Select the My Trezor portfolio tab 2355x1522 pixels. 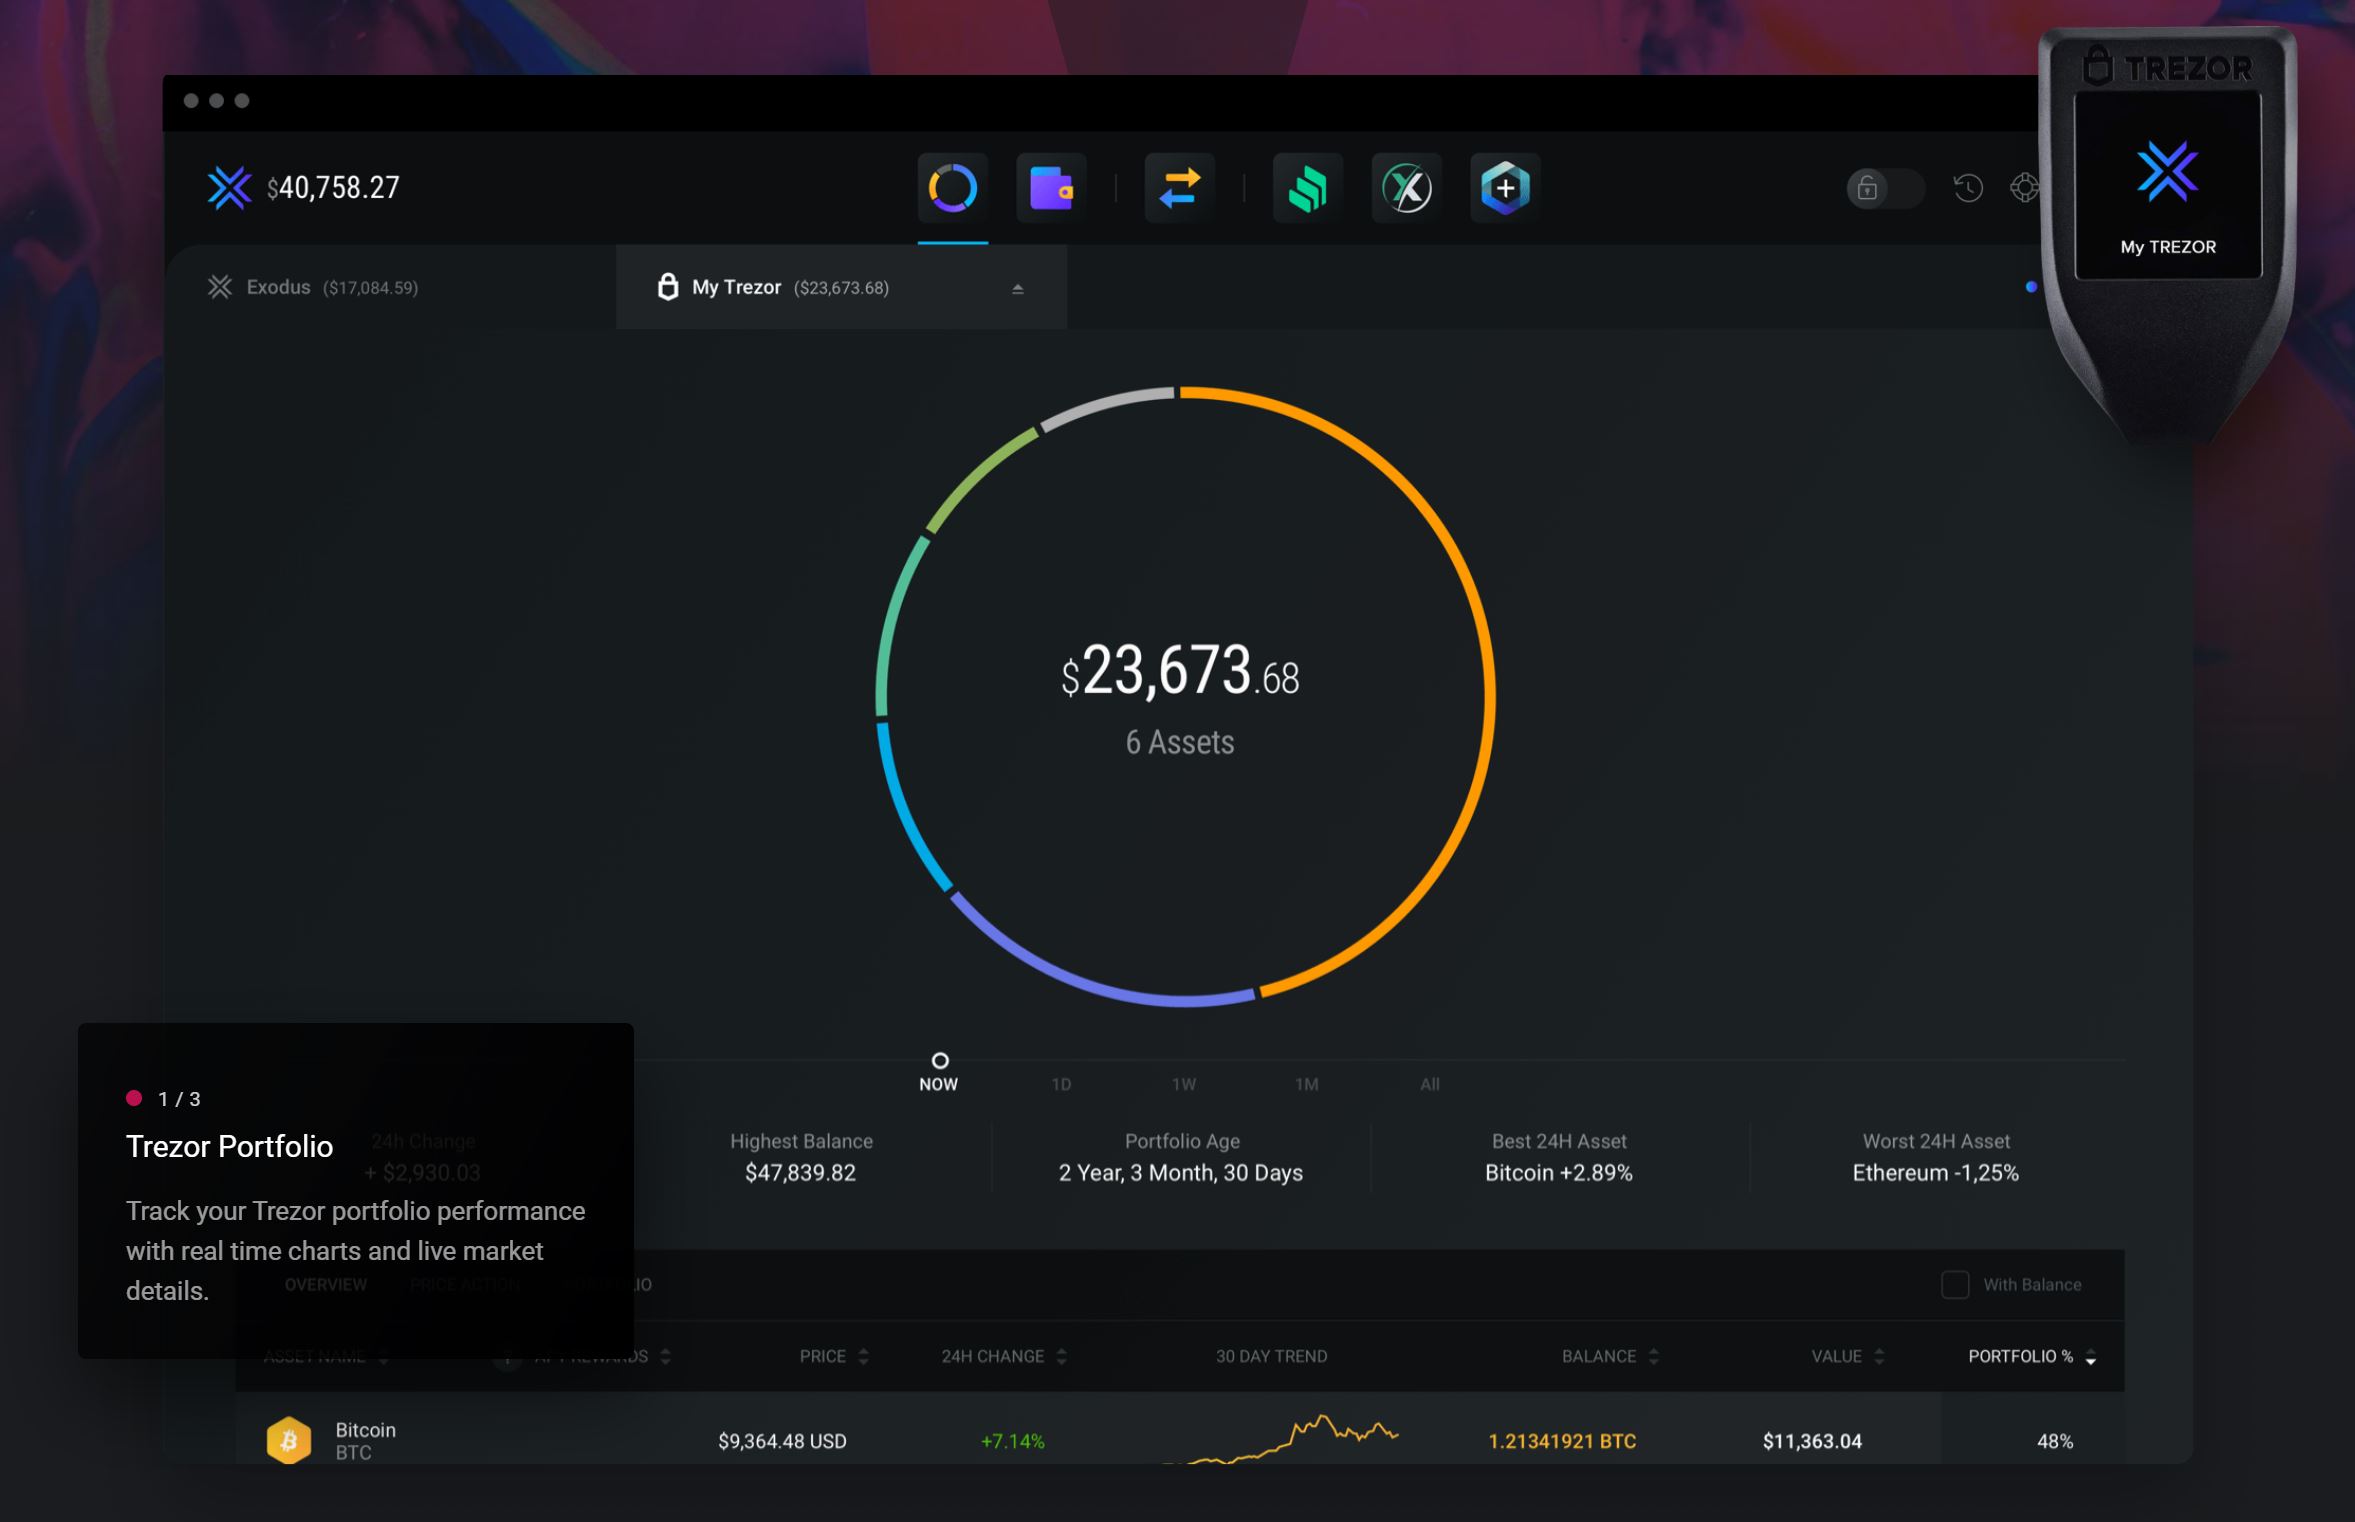841,287
